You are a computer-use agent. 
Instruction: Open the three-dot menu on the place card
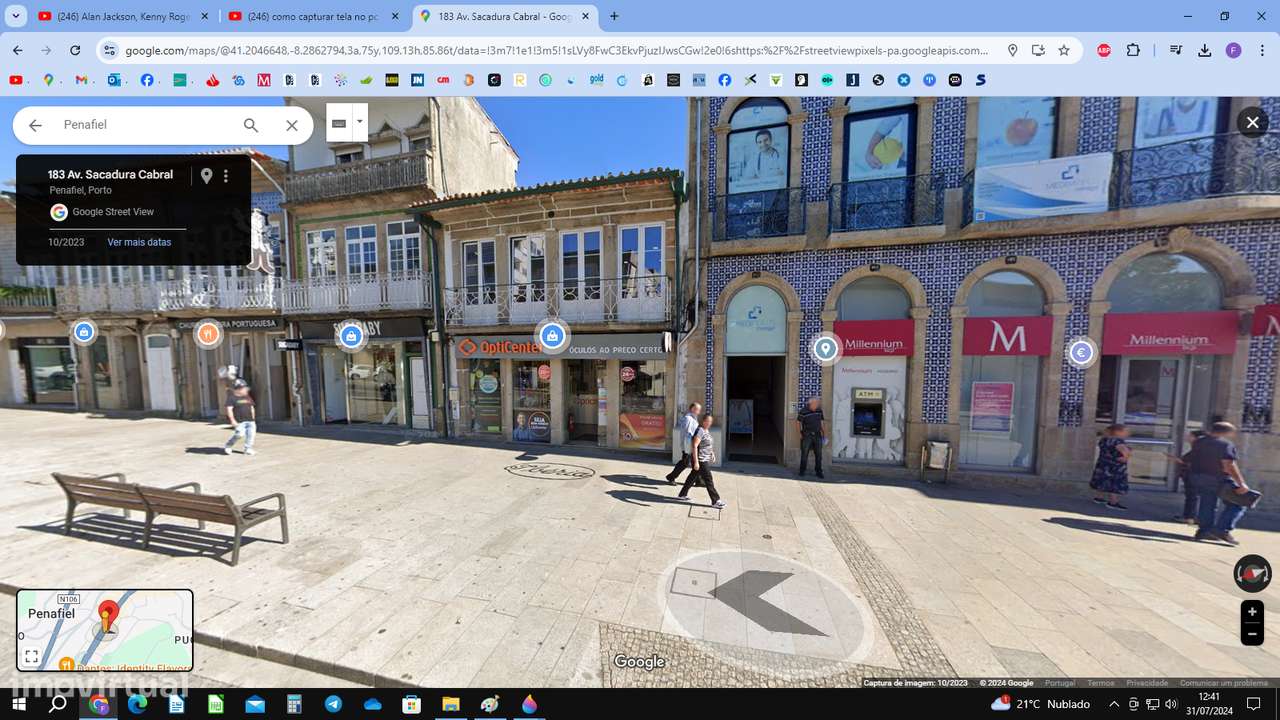(x=226, y=175)
